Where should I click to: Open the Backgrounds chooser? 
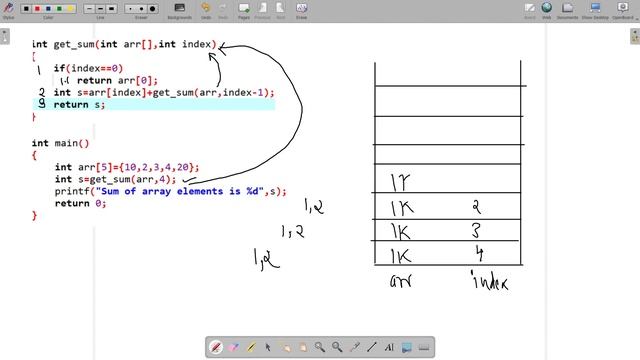pyautogui.click(x=180, y=10)
